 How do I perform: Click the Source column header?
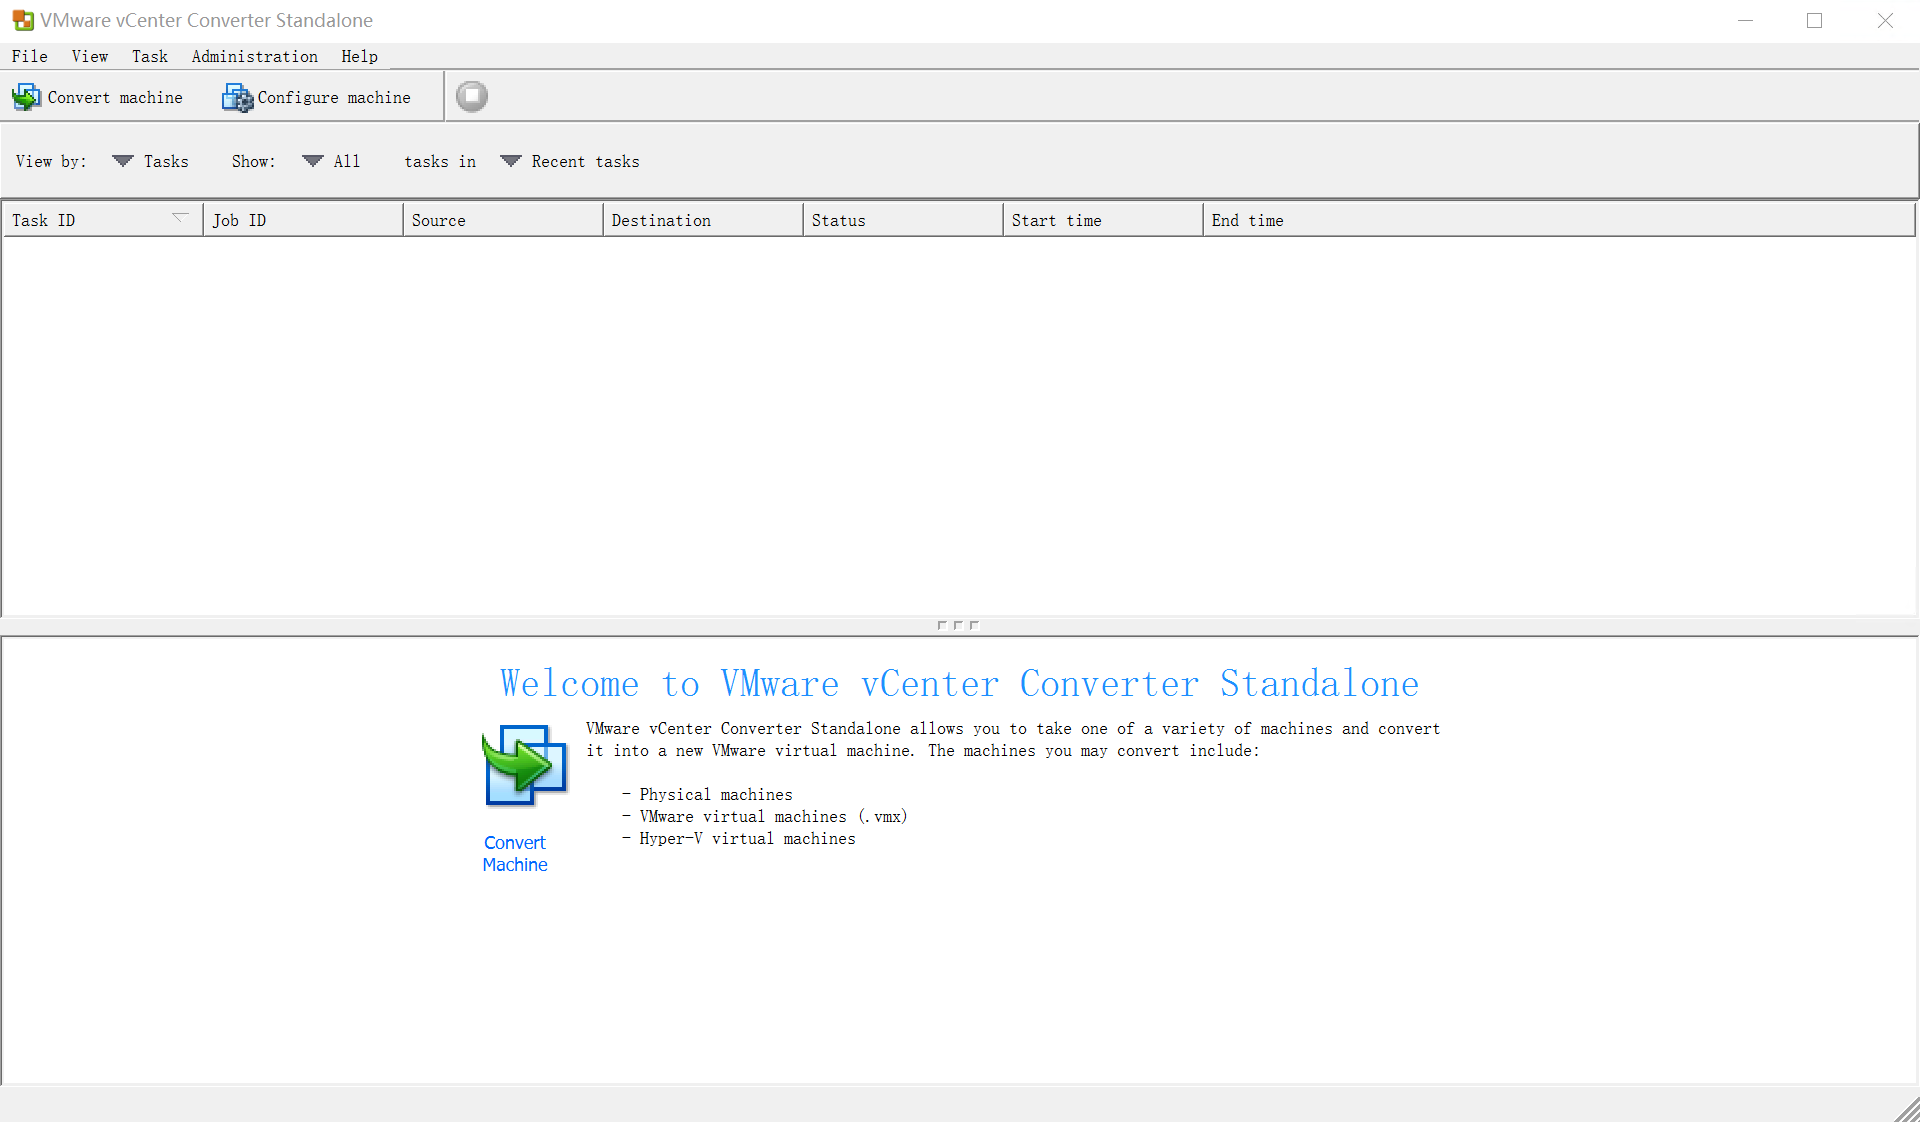point(500,220)
